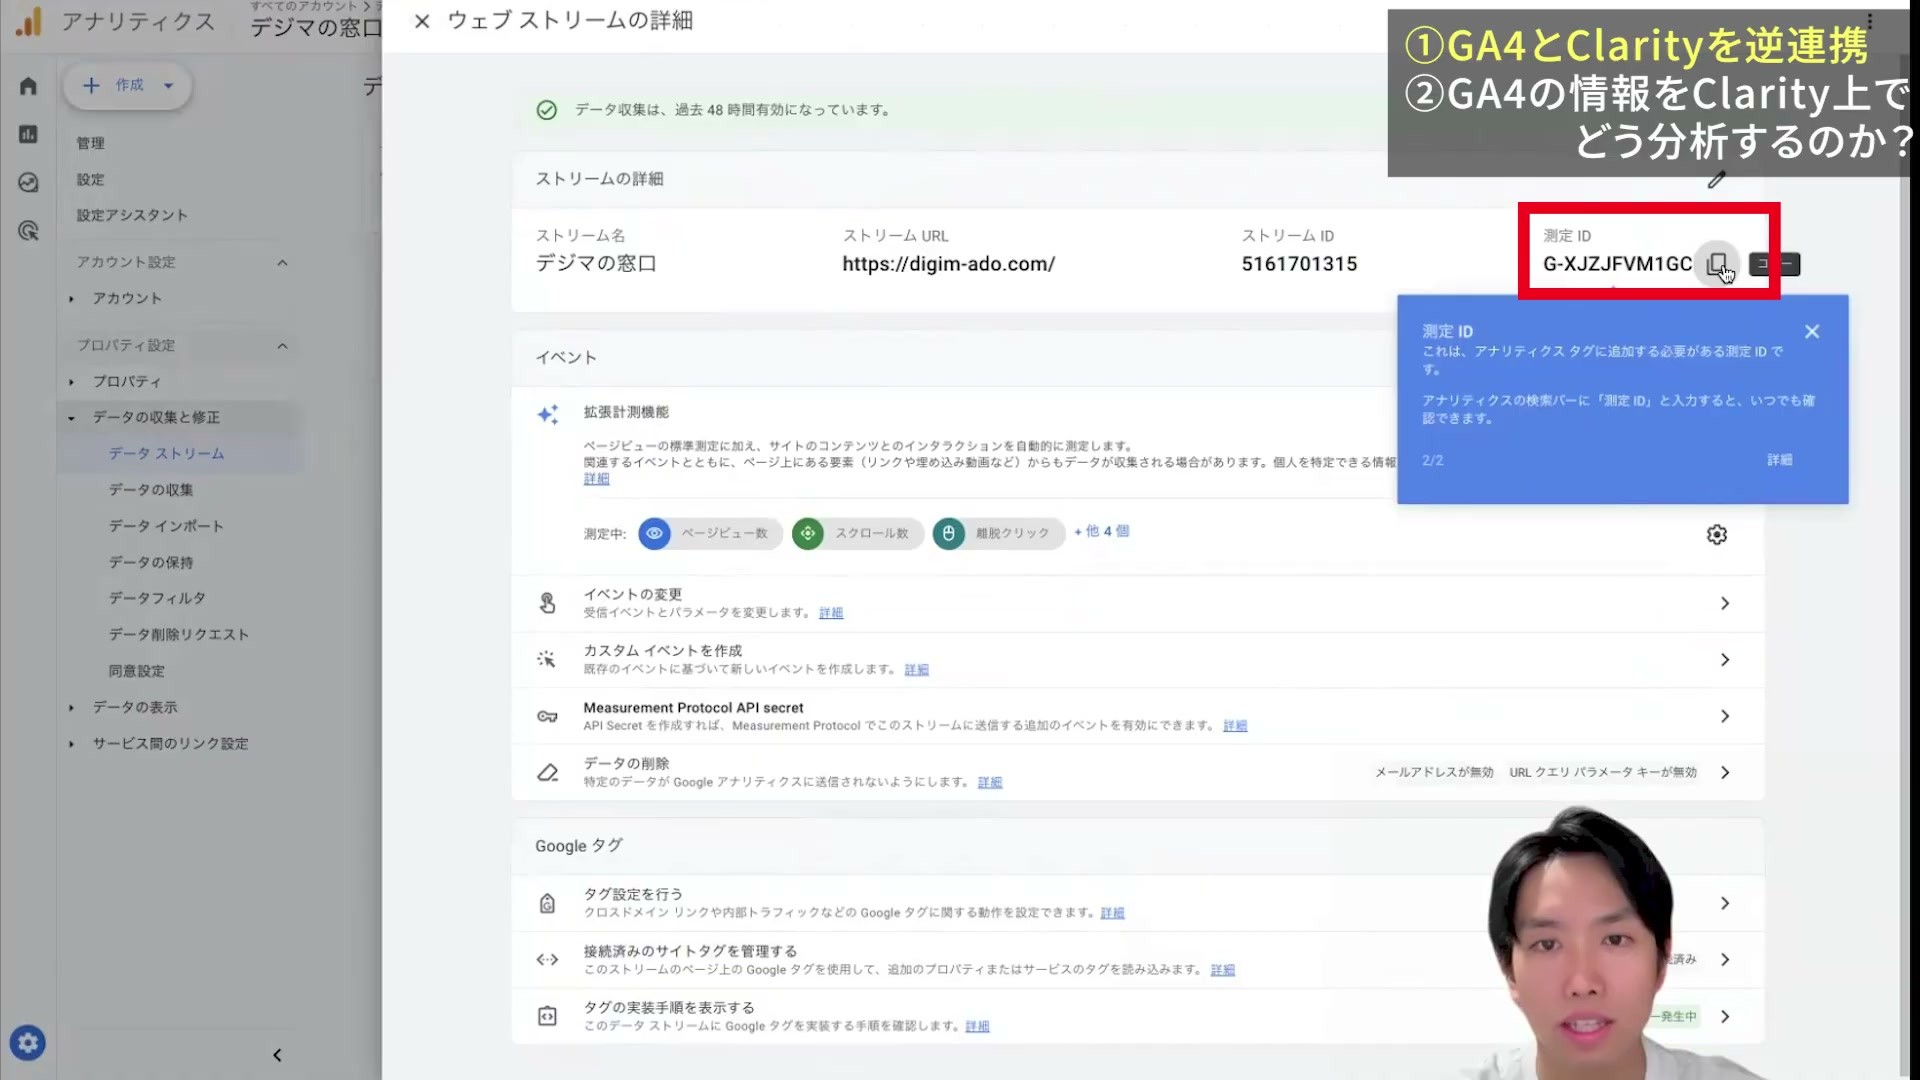Close the web stream details panel

[x=422, y=21]
